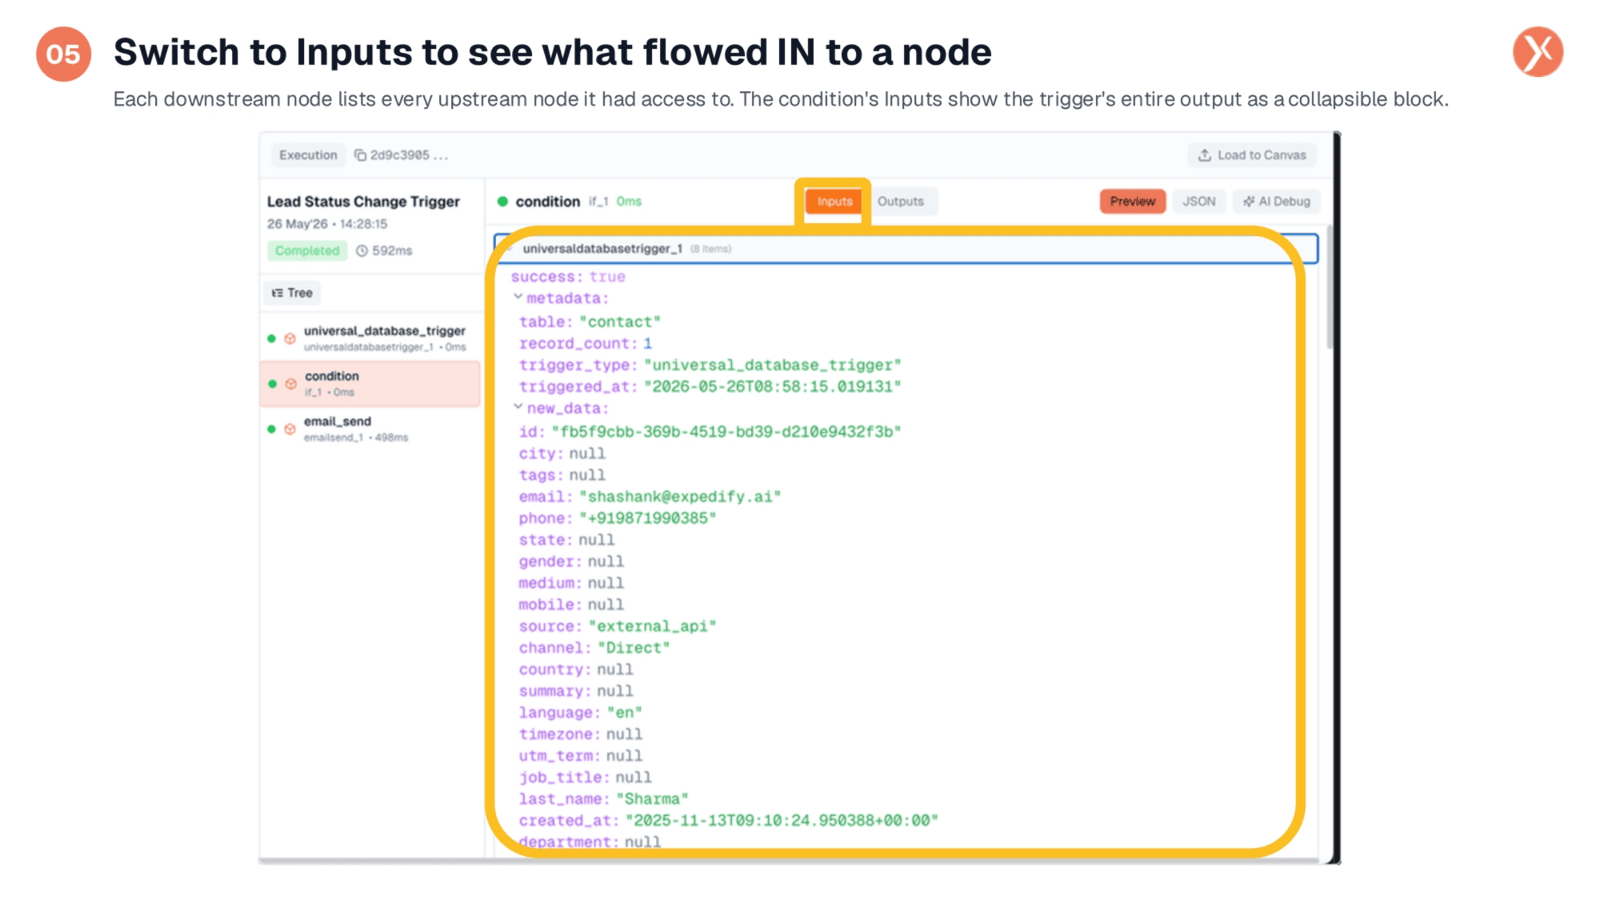Screen dimensions: 1600x900
Task: Click green status dot of universal_database_trigger
Action: click(x=271, y=339)
